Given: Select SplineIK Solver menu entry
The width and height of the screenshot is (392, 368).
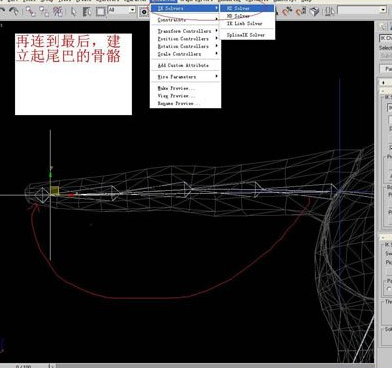Looking at the screenshot, I should pyautogui.click(x=247, y=35).
